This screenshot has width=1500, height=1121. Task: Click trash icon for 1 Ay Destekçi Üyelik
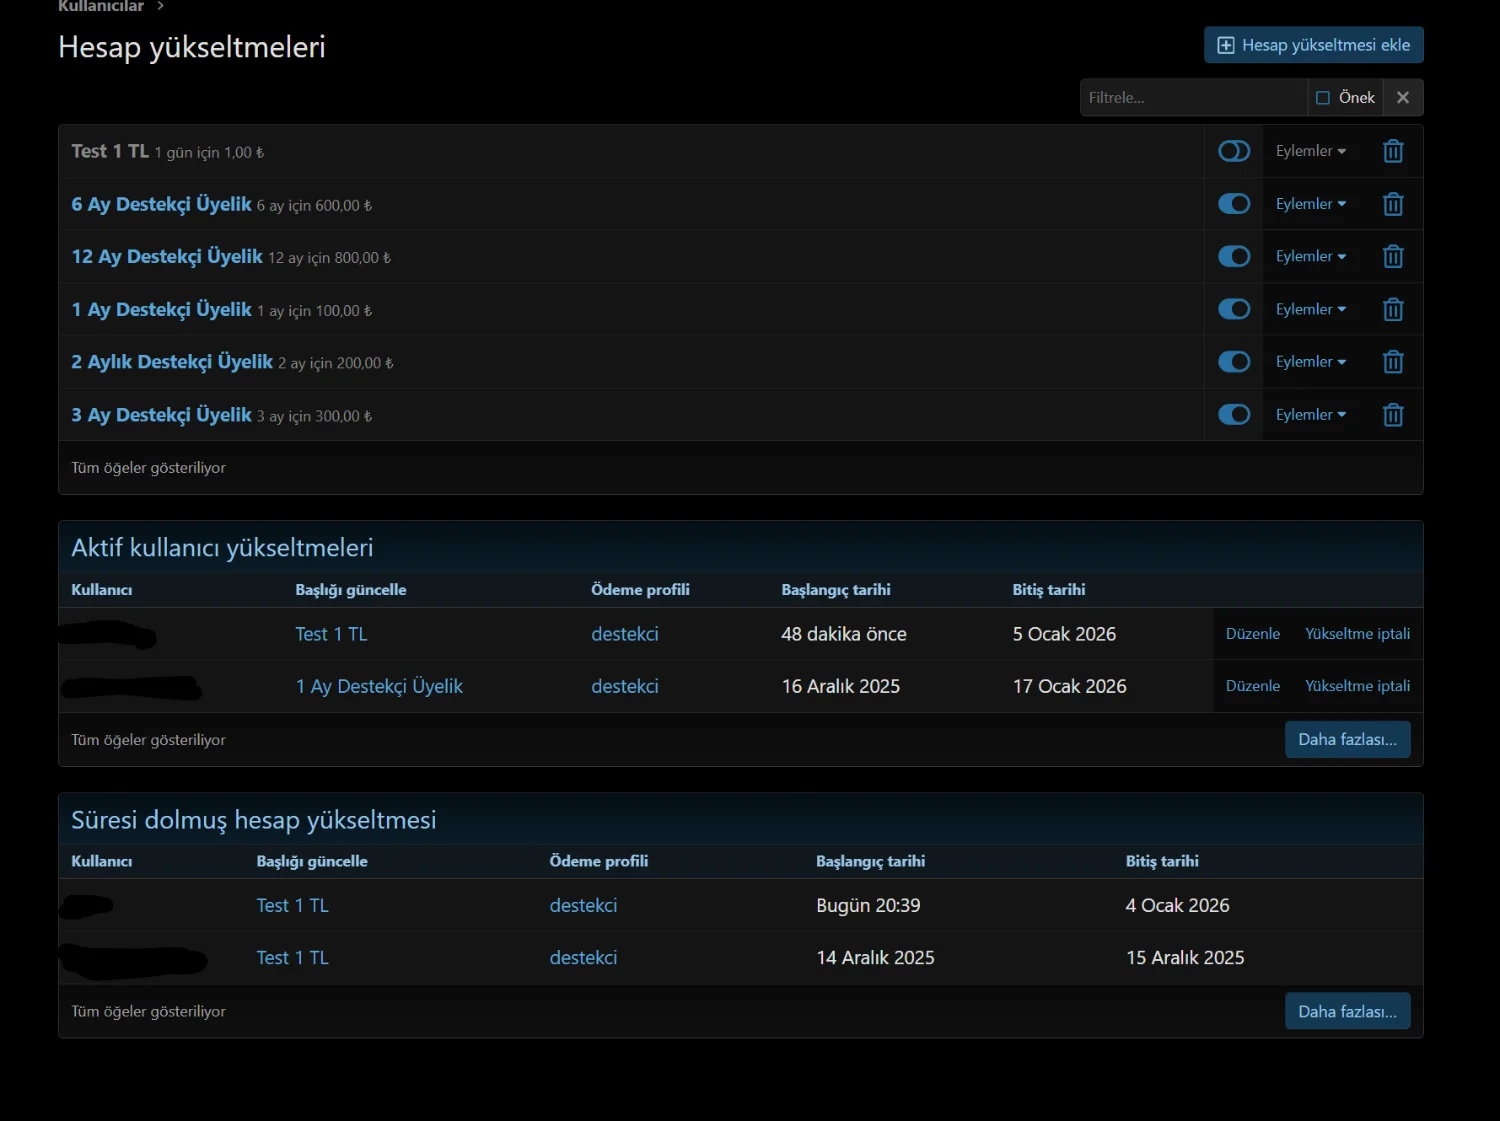tap(1393, 310)
